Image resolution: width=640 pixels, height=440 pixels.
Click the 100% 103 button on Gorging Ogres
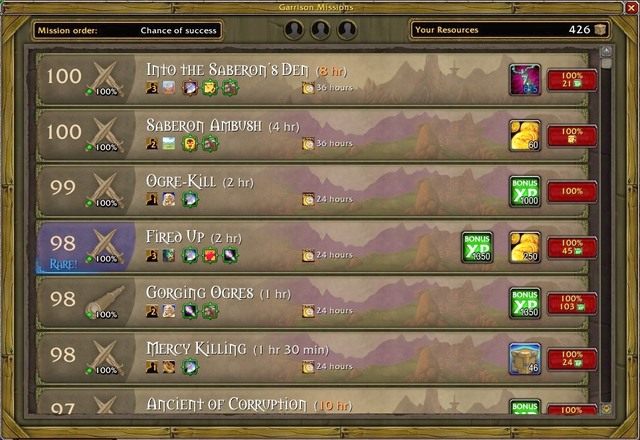572,303
